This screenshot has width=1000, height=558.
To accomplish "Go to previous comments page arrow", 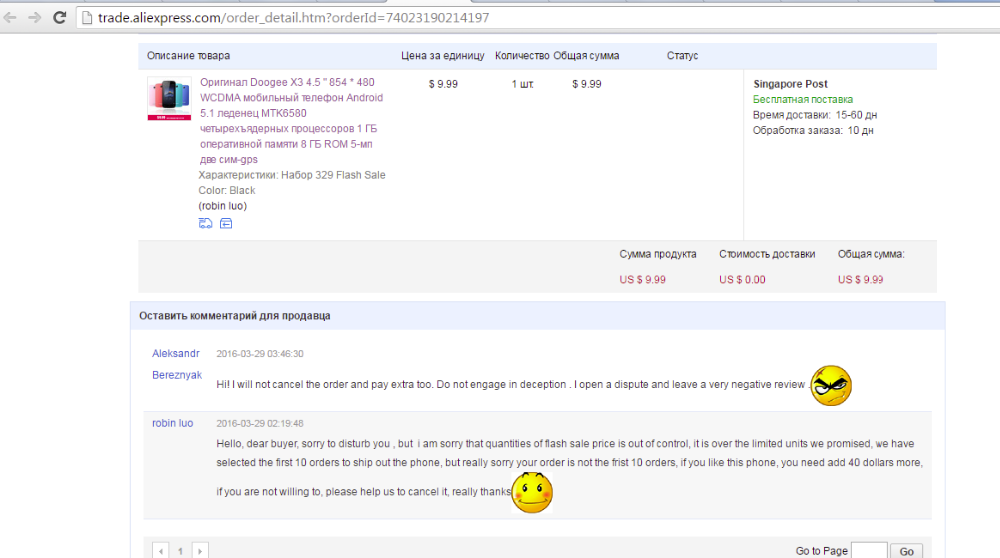I will [x=161, y=551].
